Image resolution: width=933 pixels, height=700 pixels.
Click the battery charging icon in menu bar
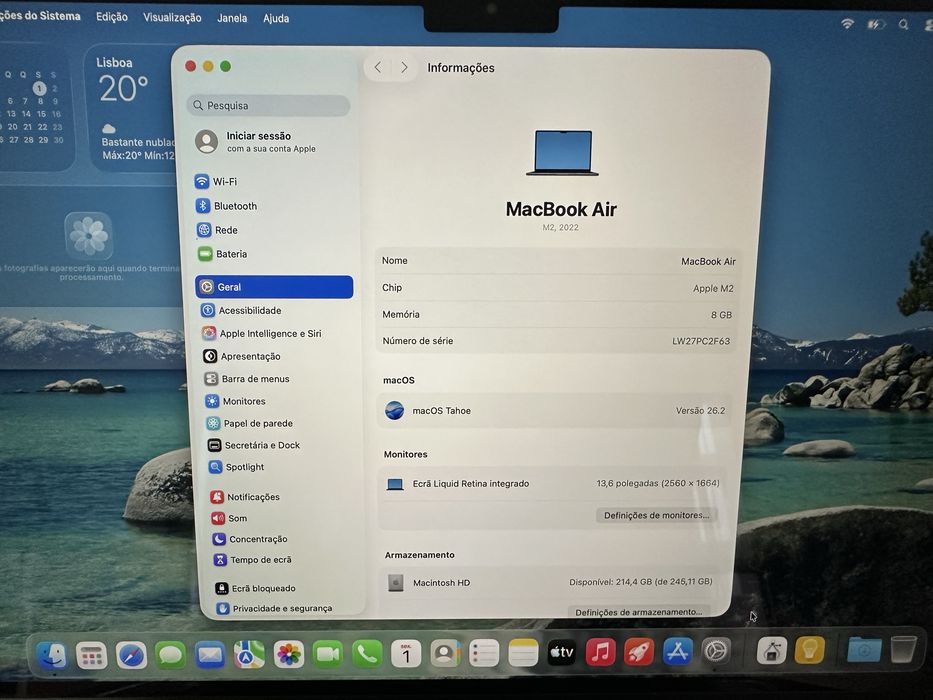(876, 24)
